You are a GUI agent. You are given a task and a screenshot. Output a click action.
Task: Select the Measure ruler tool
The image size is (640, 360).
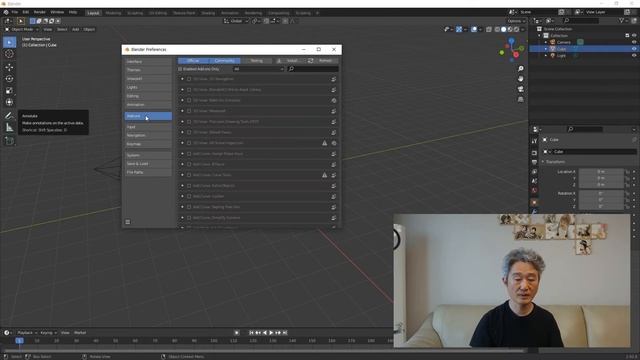coord(9,128)
